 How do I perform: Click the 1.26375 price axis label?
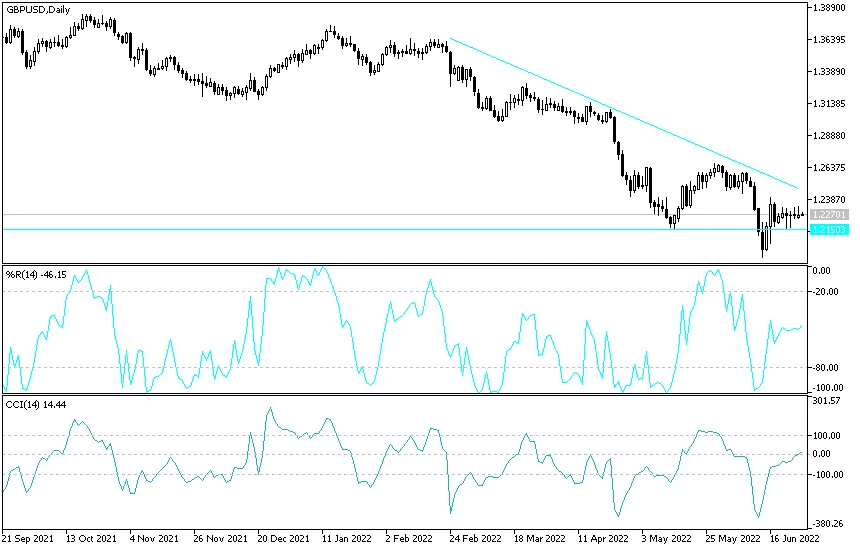coord(829,167)
